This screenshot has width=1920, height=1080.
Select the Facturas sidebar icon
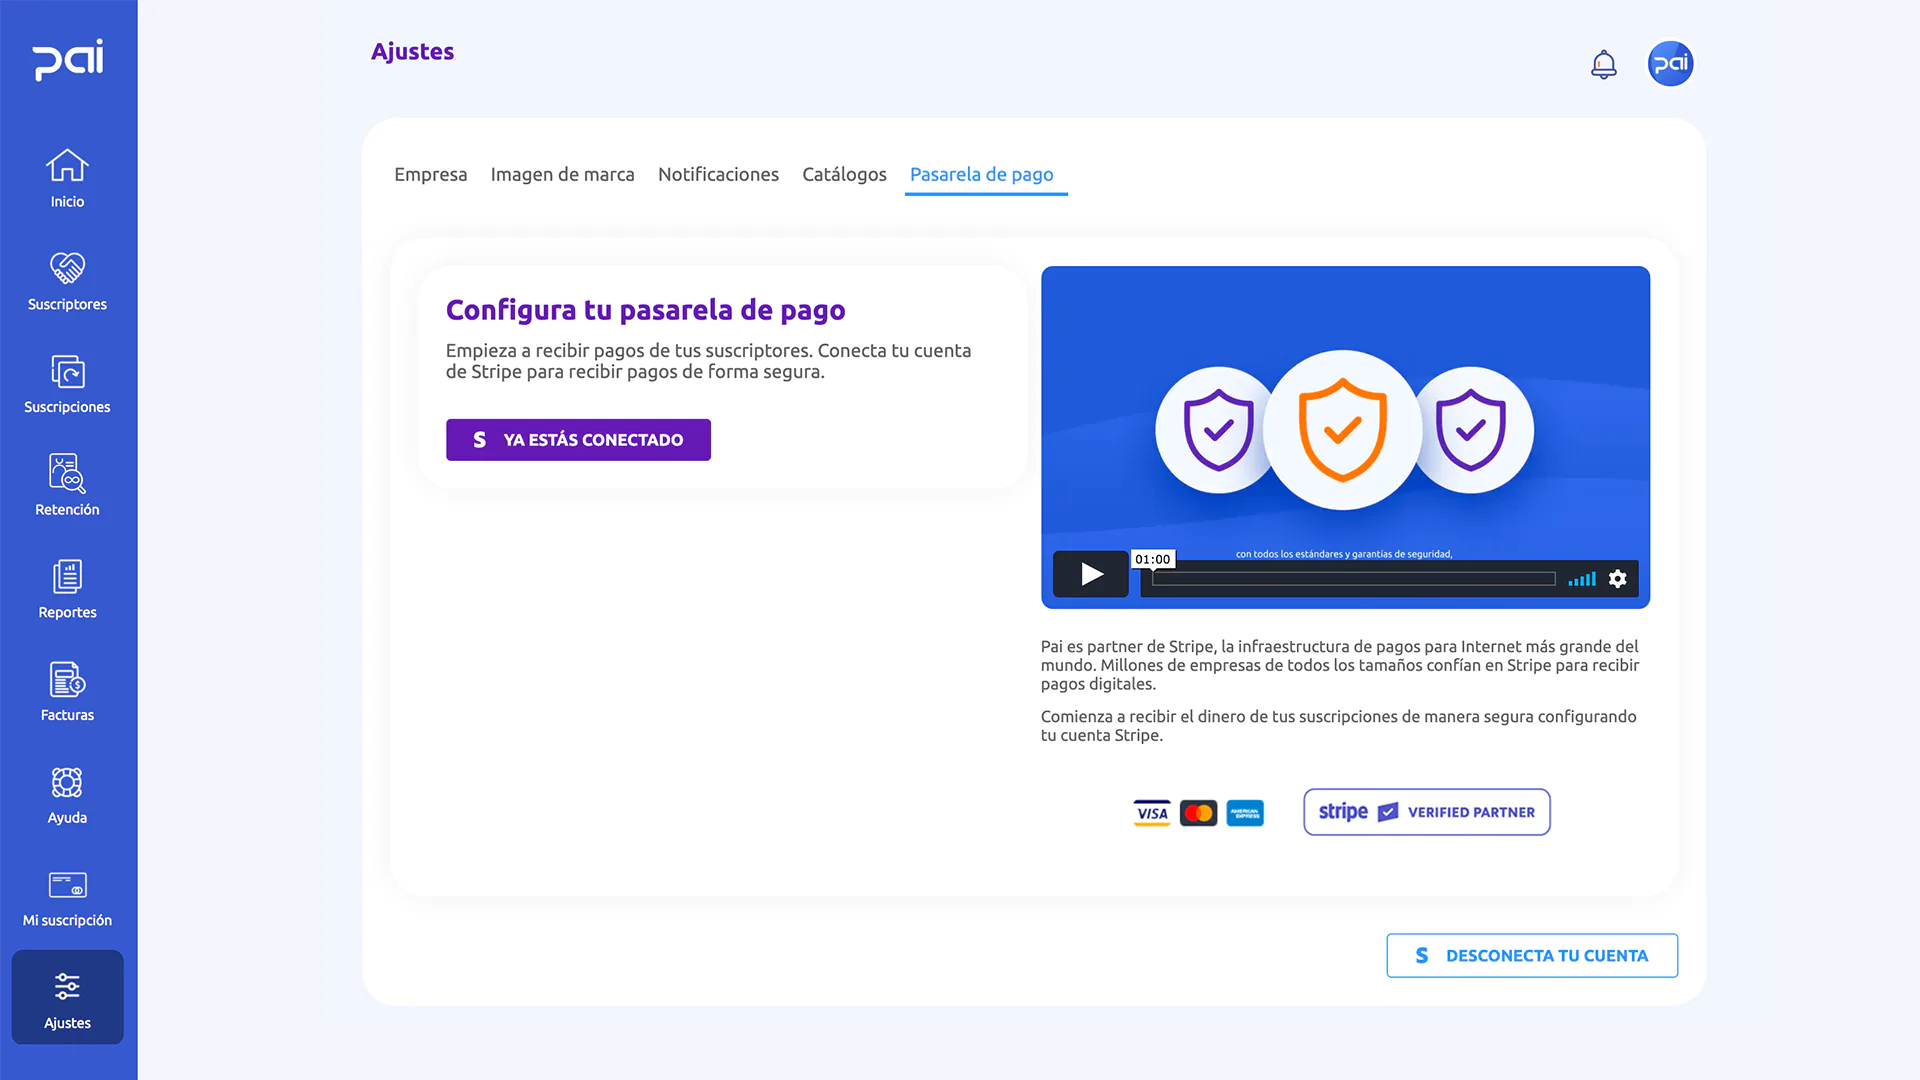pos(67,680)
